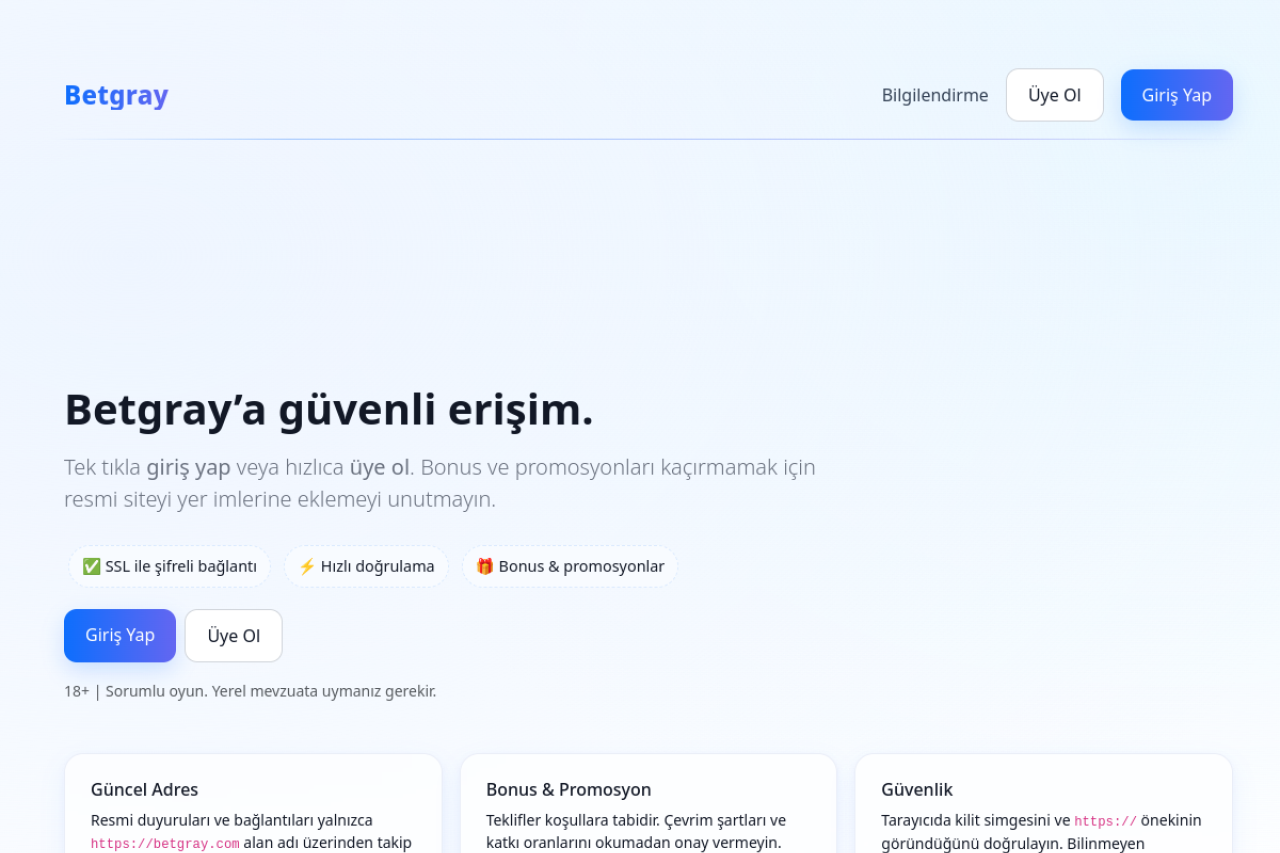Click the gift box Bonus icon
The width and height of the screenshot is (1280, 853).
click(x=485, y=567)
